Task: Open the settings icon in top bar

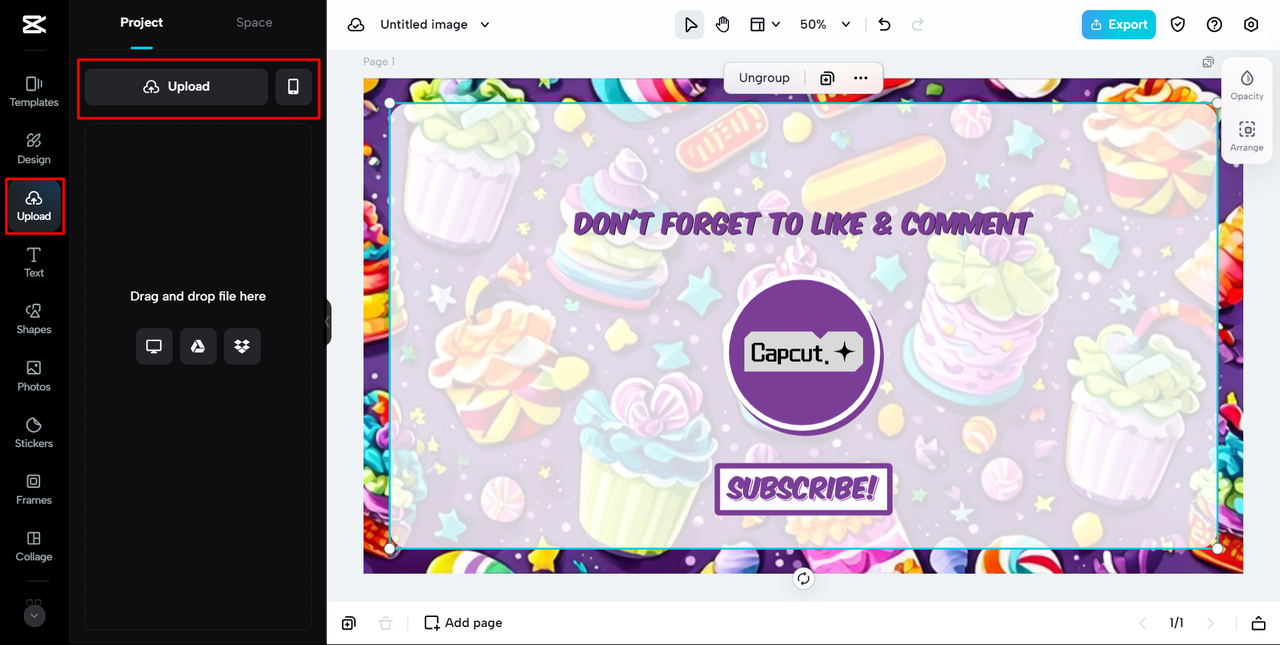Action: tap(1251, 25)
